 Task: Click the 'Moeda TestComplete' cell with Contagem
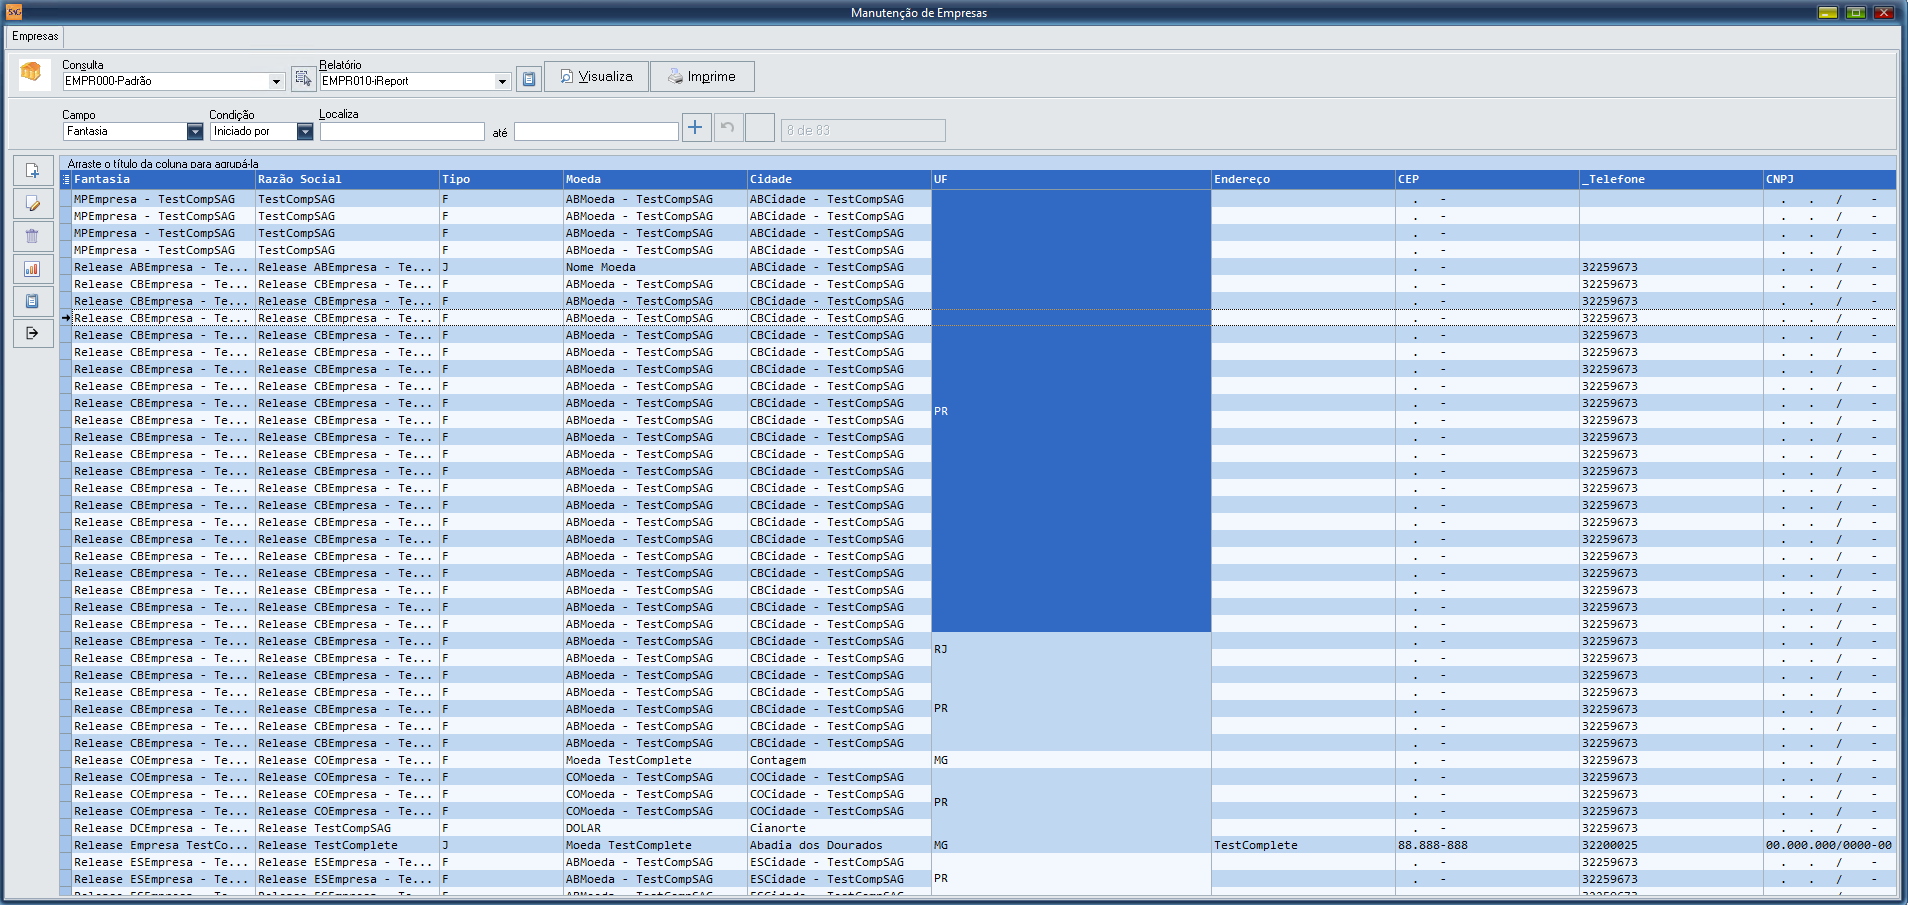(656, 760)
